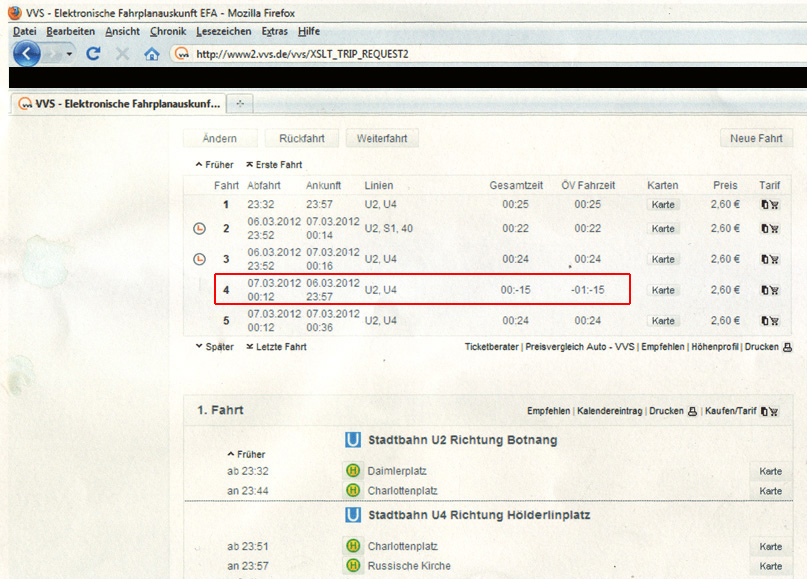Click the clock icon for trip 3
The image size is (807, 579).
pyautogui.click(x=199, y=259)
